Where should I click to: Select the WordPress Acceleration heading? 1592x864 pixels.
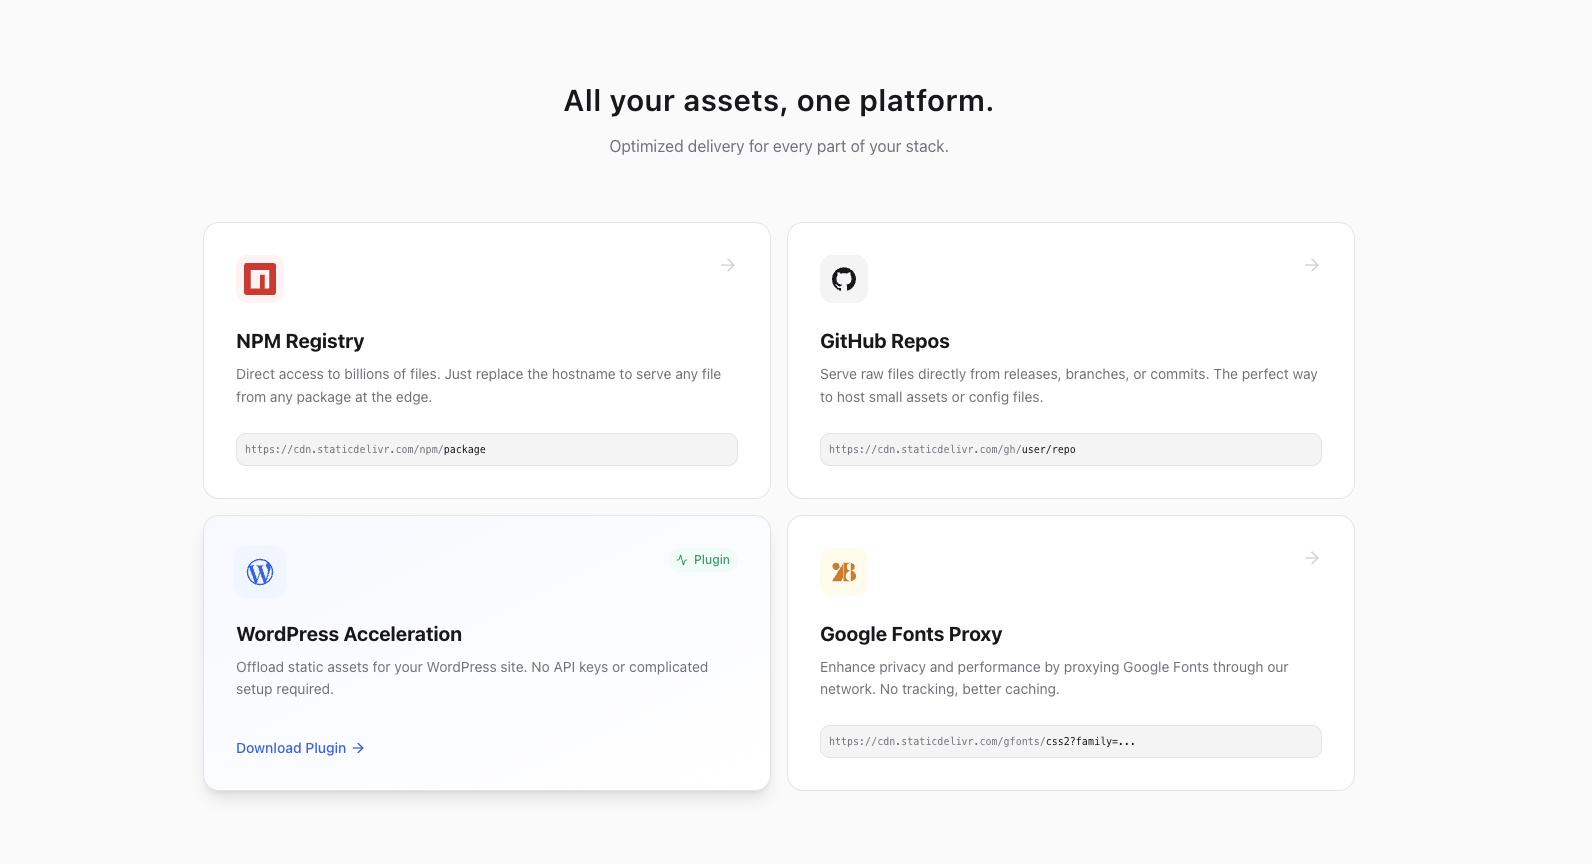pos(349,634)
